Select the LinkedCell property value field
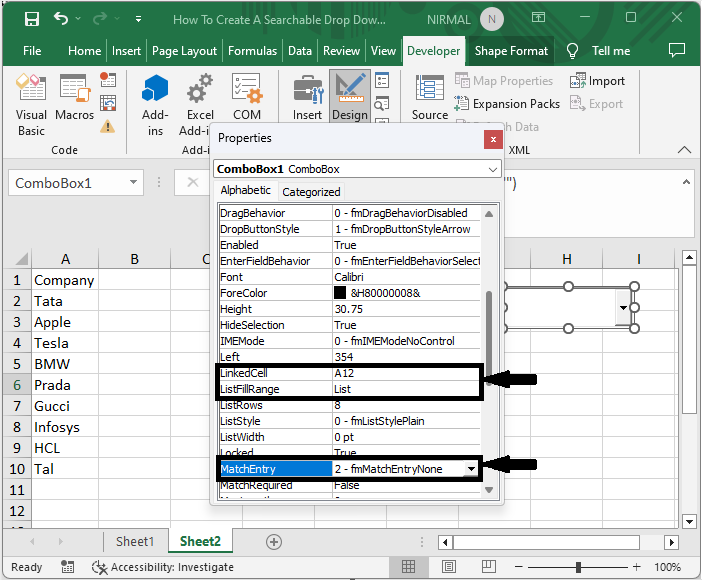This screenshot has width=702, height=580. tap(405, 373)
